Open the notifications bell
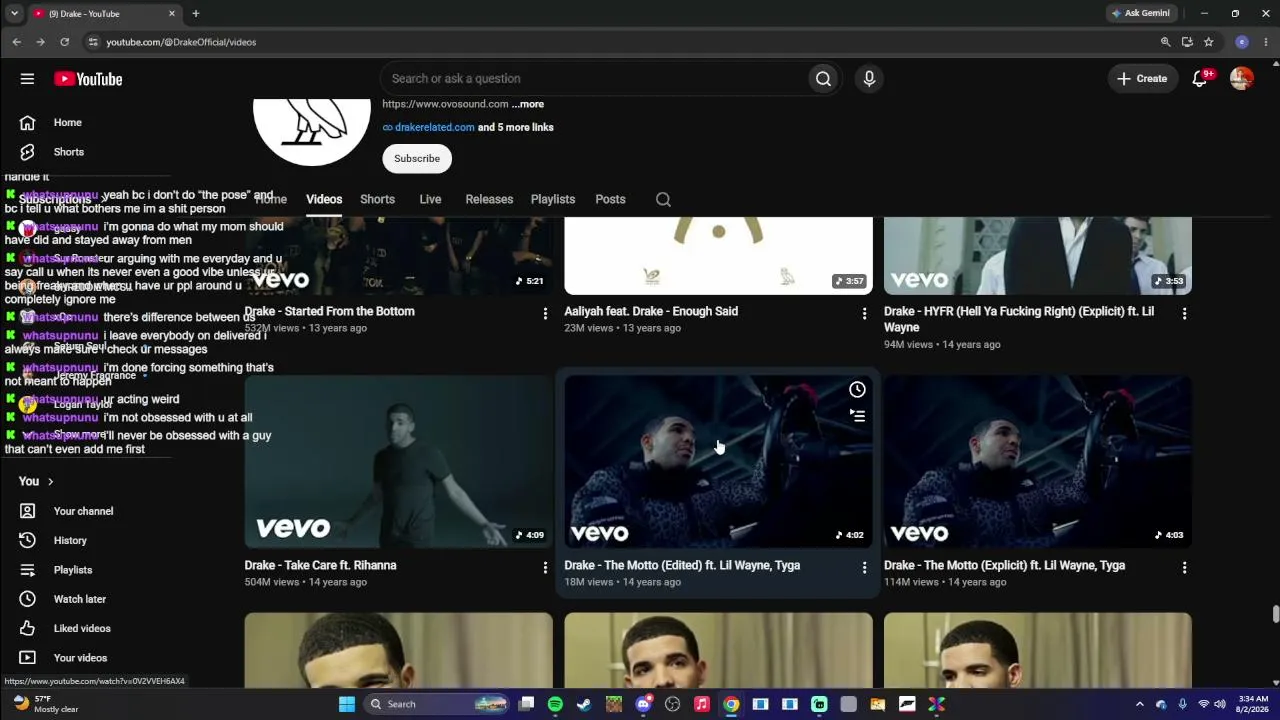This screenshot has height=720, width=1280. [1200, 79]
